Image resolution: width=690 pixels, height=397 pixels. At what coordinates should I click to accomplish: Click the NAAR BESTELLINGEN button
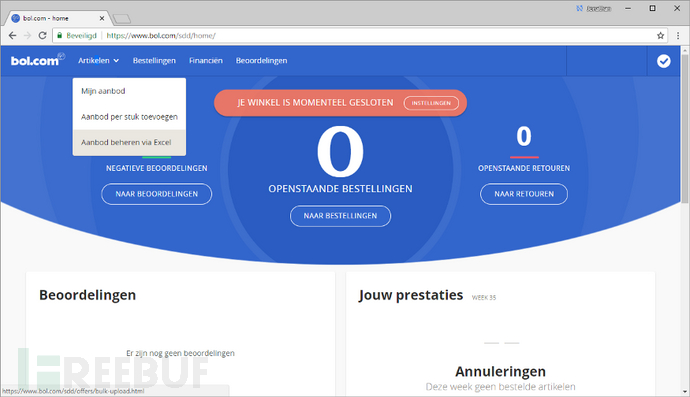340,216
